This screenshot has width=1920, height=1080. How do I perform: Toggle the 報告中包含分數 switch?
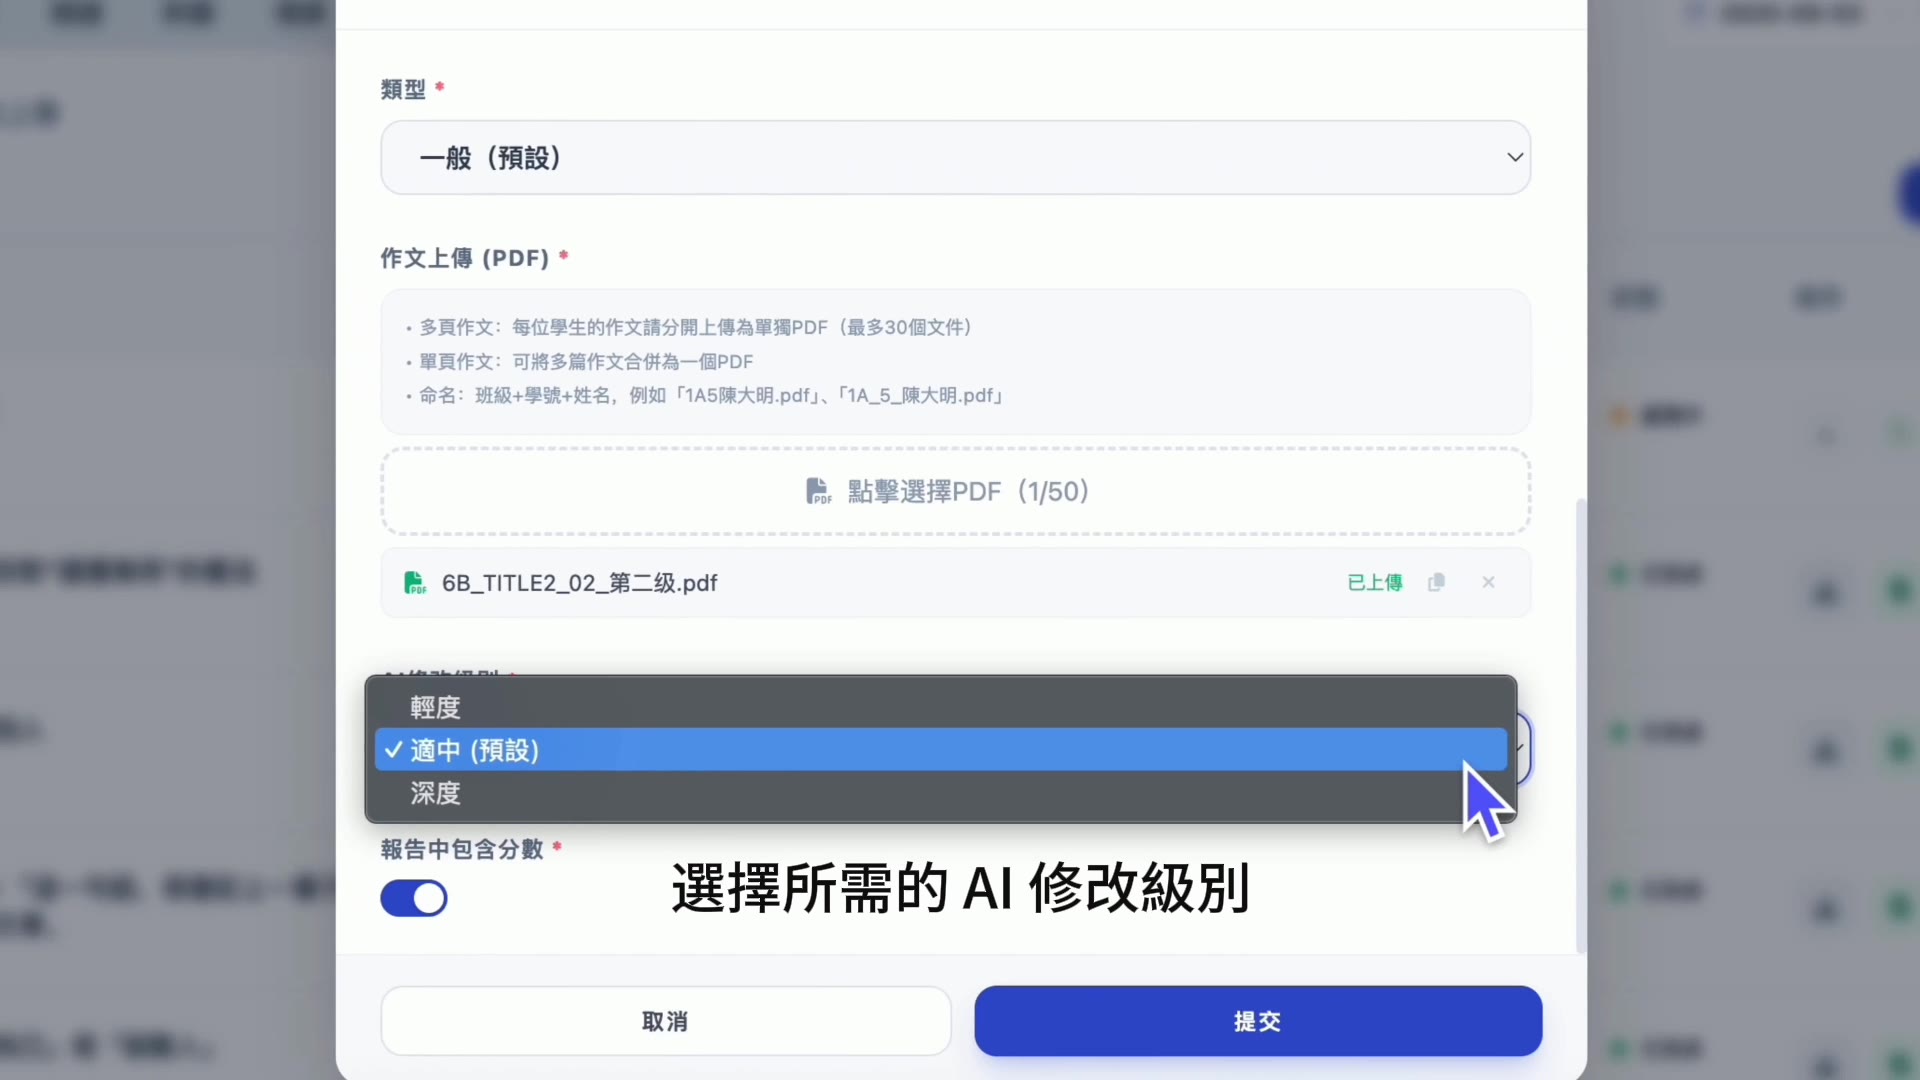tap(414, 898)
